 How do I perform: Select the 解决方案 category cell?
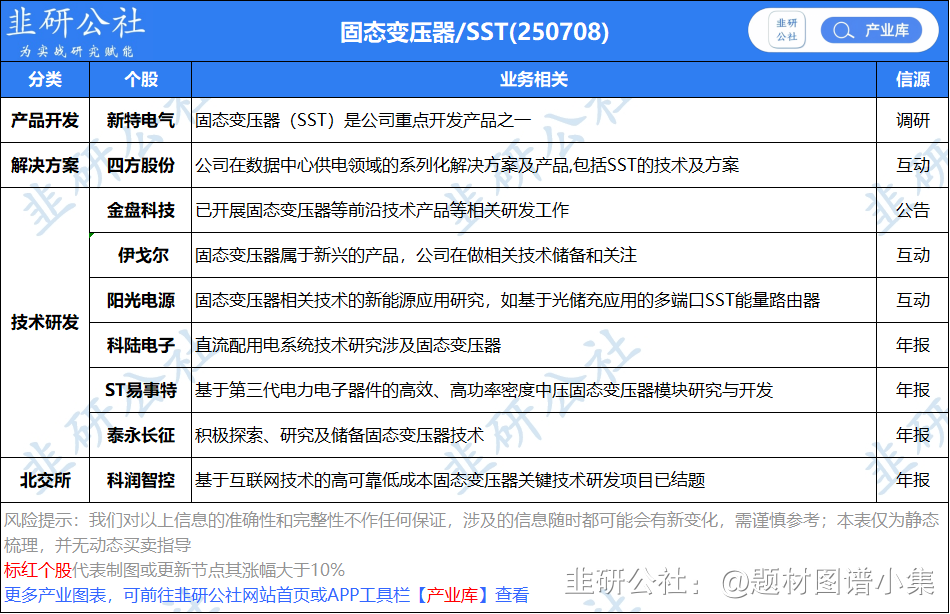click(x=45, y=165)
